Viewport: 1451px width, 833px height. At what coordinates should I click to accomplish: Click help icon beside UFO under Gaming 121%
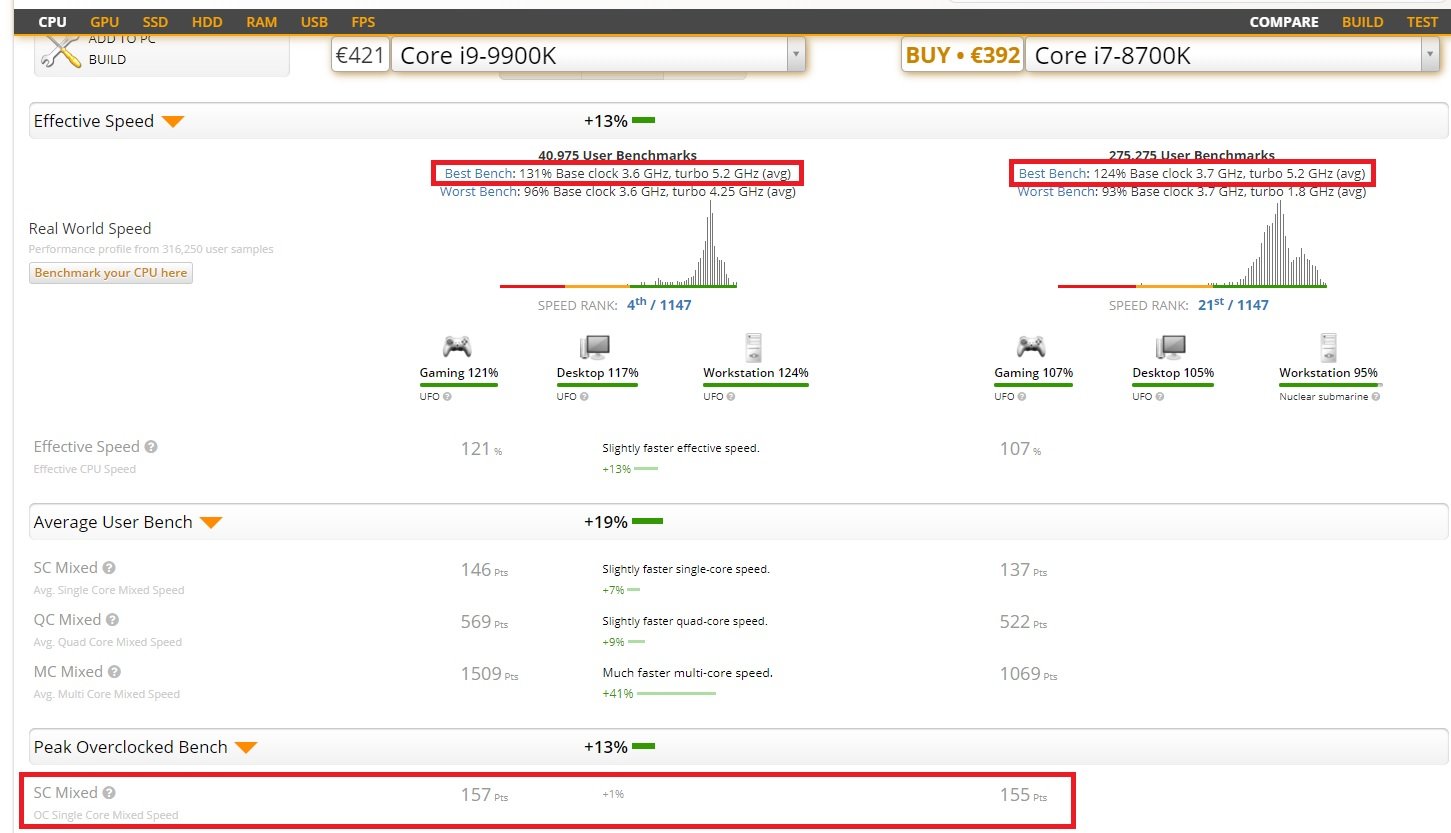click(447, 397)
